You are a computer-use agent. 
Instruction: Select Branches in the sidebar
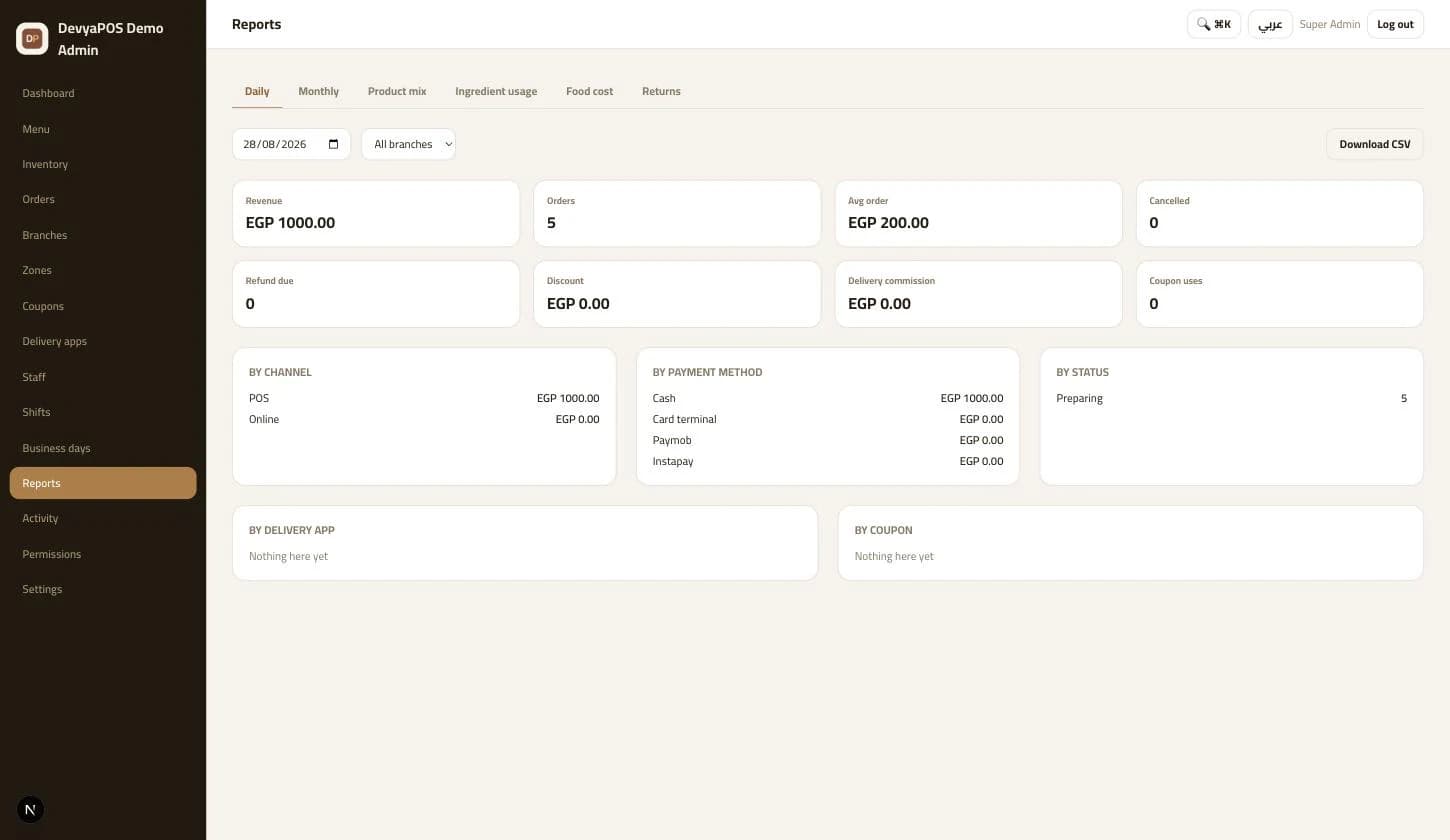(103, 235)
